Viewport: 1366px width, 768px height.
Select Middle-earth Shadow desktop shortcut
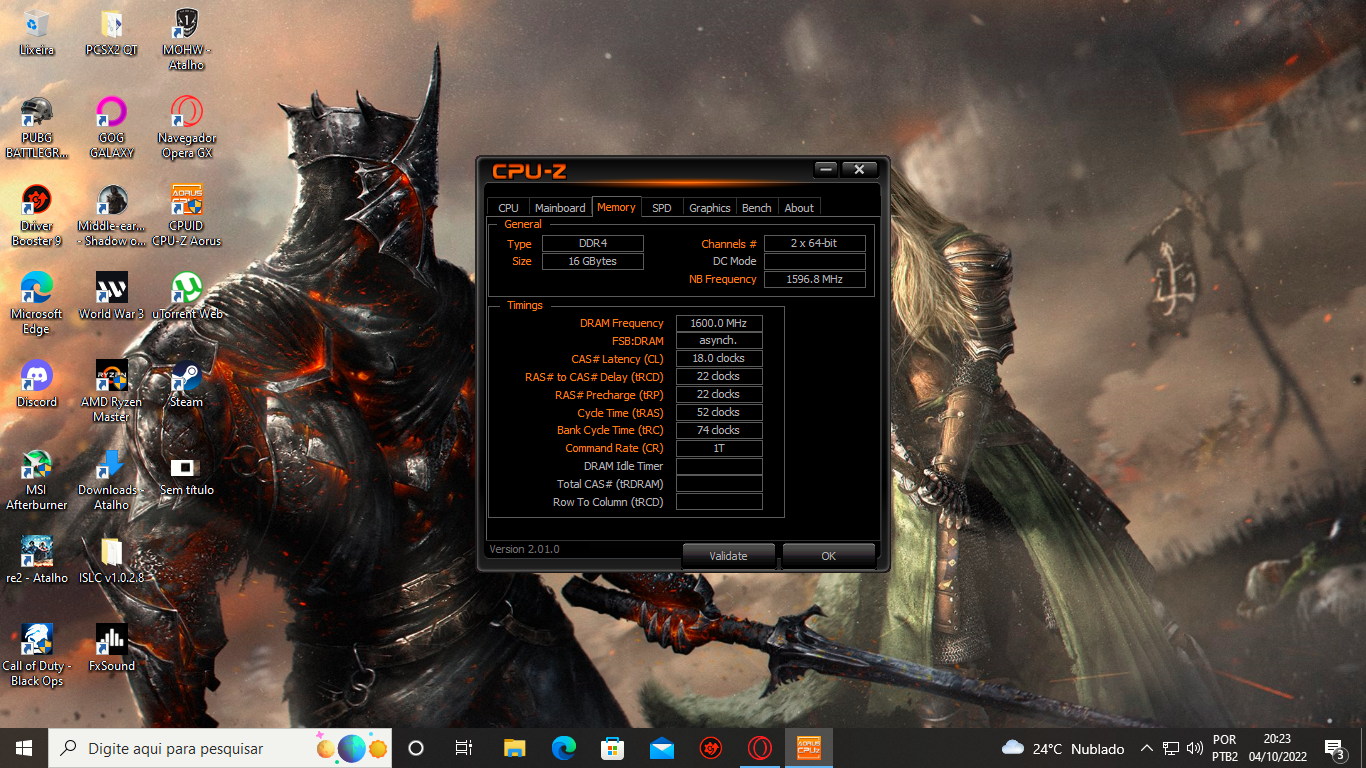[x=111, y=217]
